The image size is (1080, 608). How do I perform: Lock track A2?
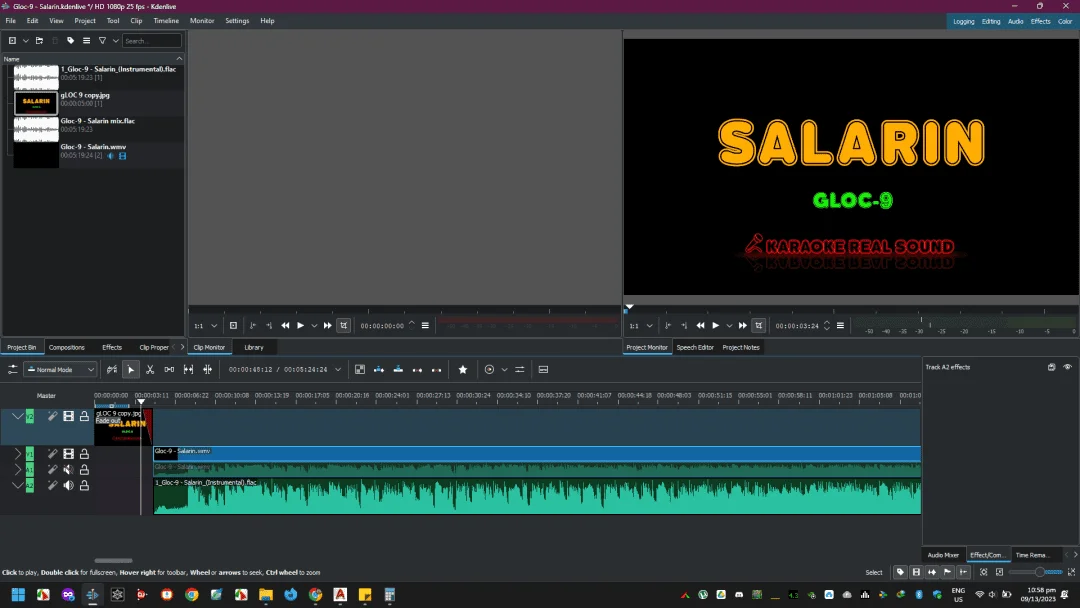click(x=84, y=485)
